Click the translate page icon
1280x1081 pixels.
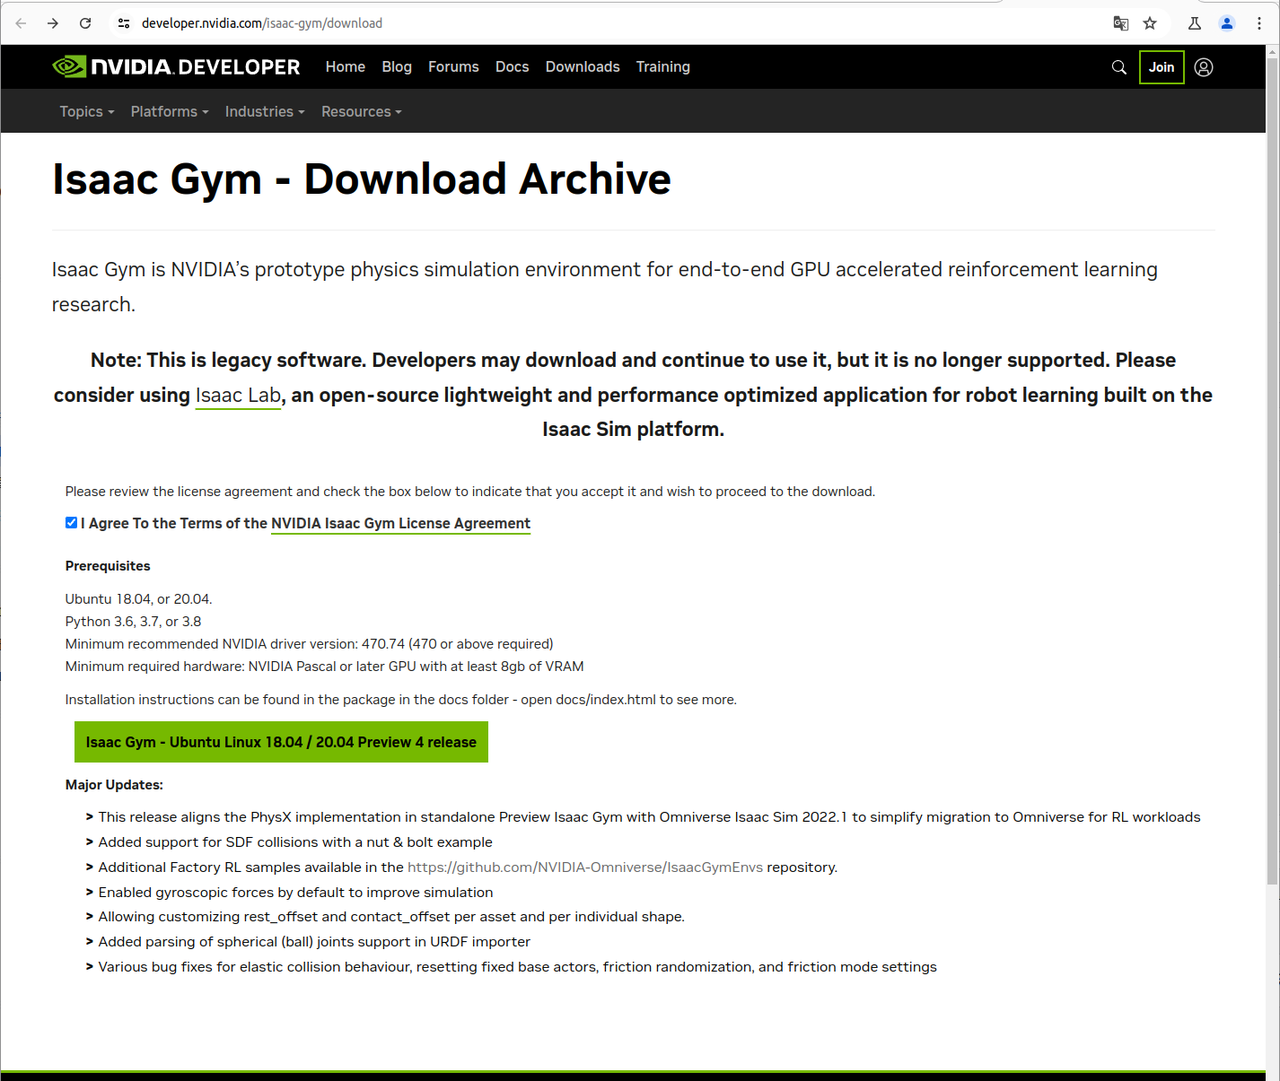1121,23
